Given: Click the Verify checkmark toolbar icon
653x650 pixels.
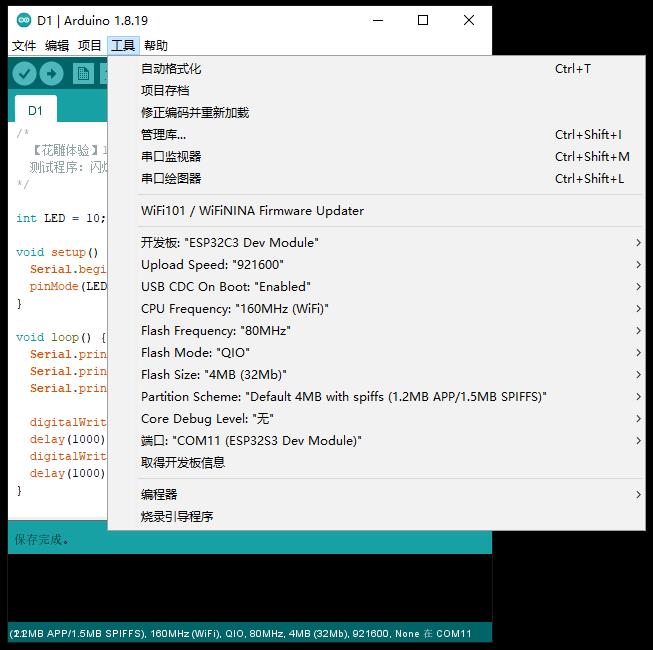Looking at the screenshot, I should [x=24, y=74].
